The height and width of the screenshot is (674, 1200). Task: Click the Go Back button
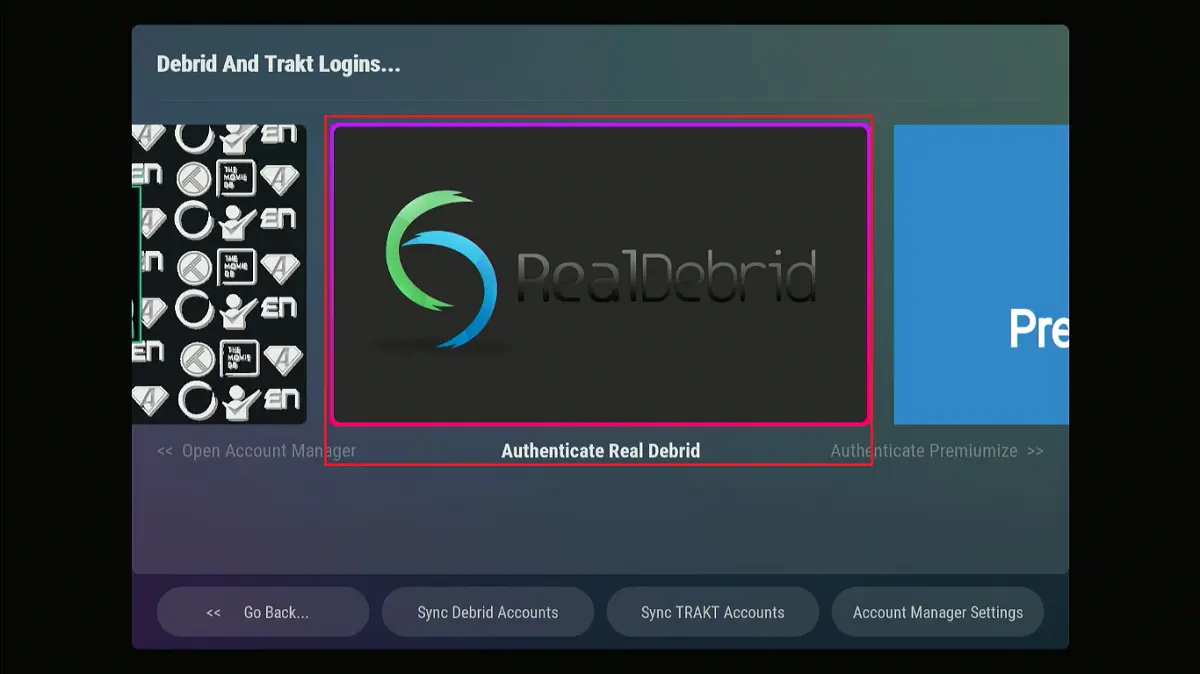pyautogui.click(x=263, y=612)
